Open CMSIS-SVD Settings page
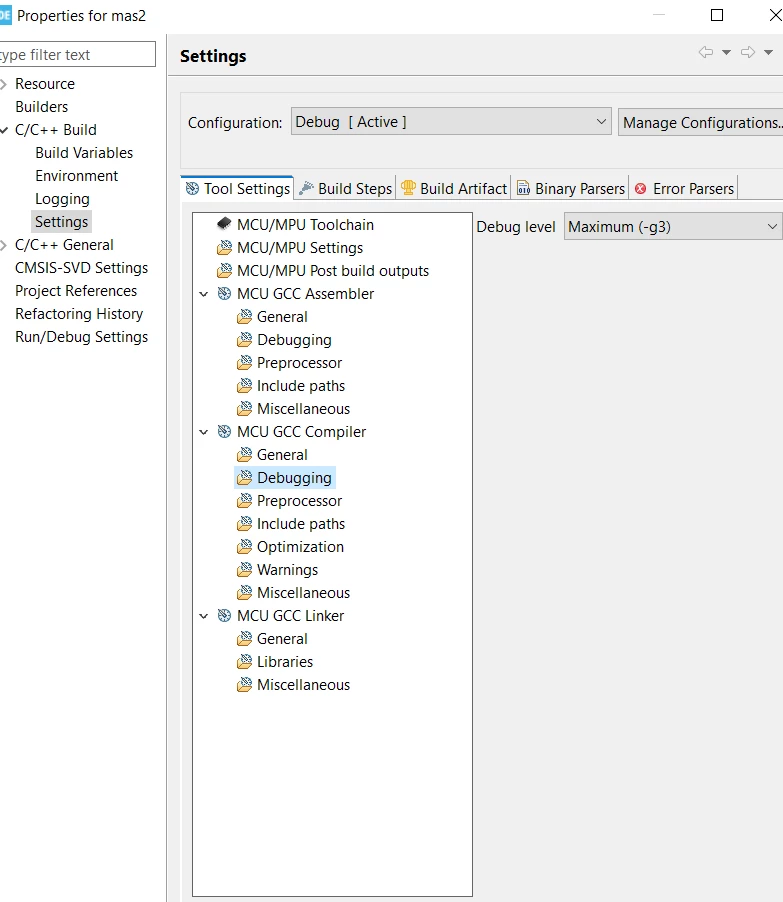Viewport: 783px width, 902px height. pos(81,268)
